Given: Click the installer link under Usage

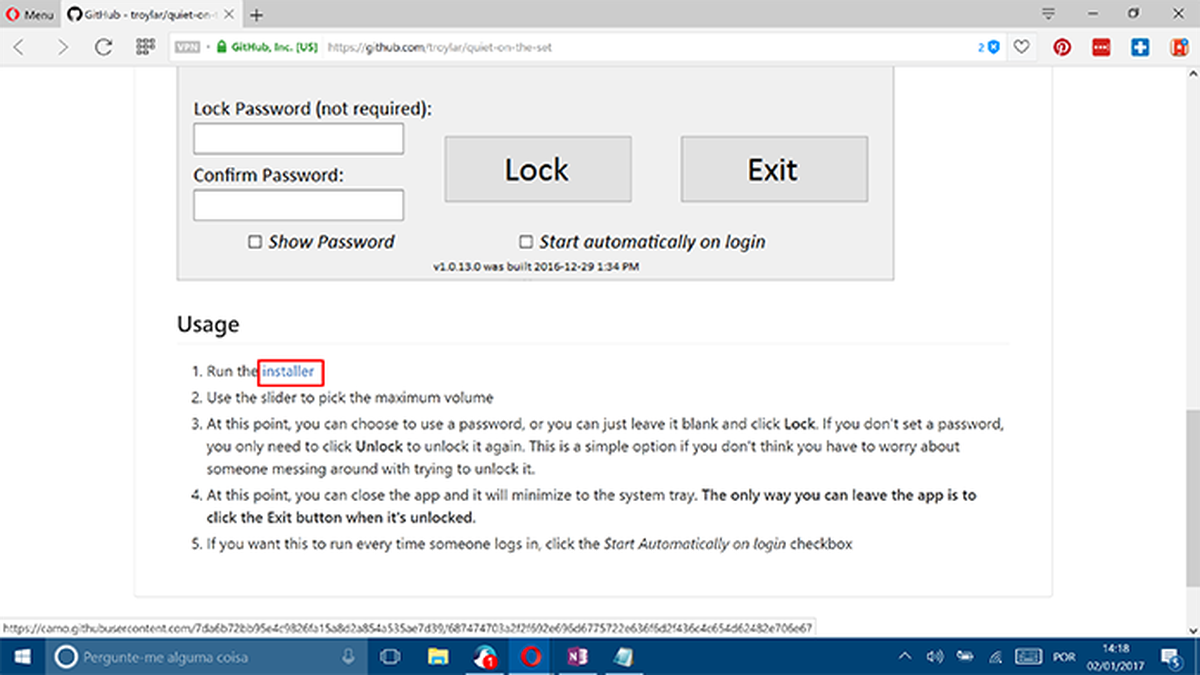Looking at the screenshot, I should tap(289, 372).
